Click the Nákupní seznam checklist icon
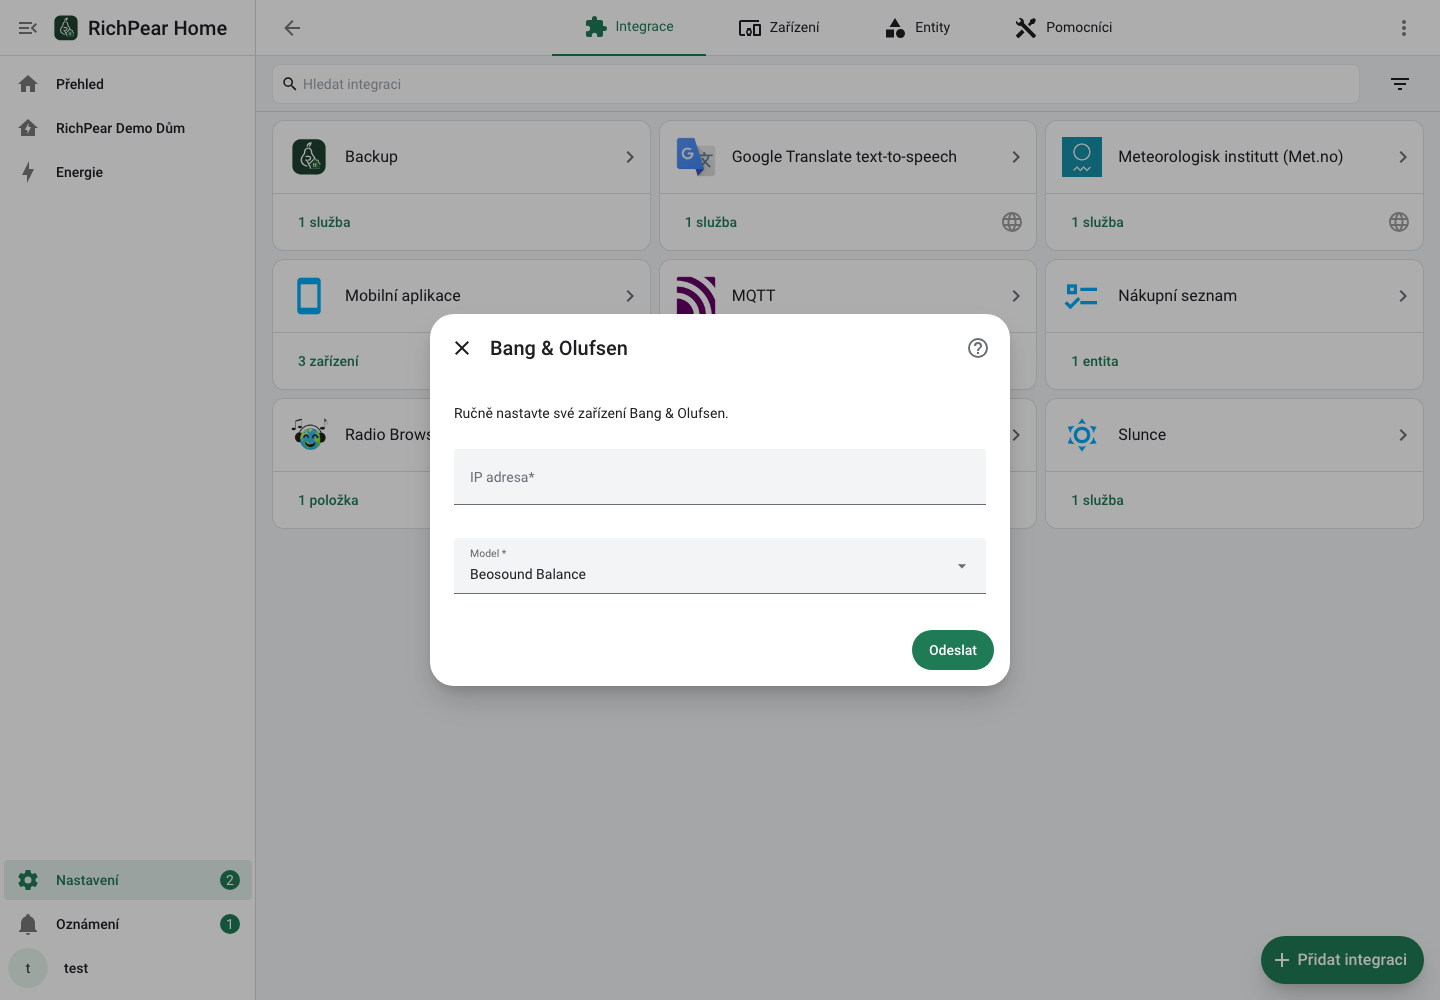Viewport: 1440px width, 1000px height. point(1082,296)
